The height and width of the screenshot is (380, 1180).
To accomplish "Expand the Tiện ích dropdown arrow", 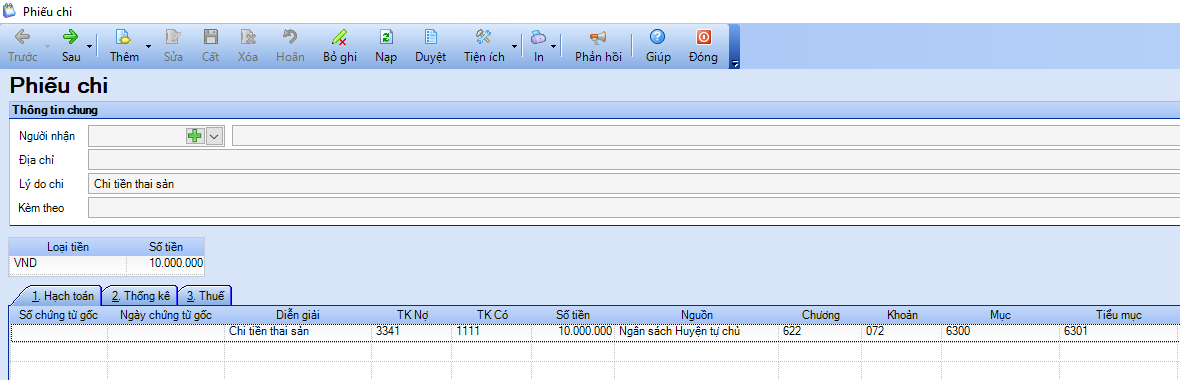I will point(515,46).
